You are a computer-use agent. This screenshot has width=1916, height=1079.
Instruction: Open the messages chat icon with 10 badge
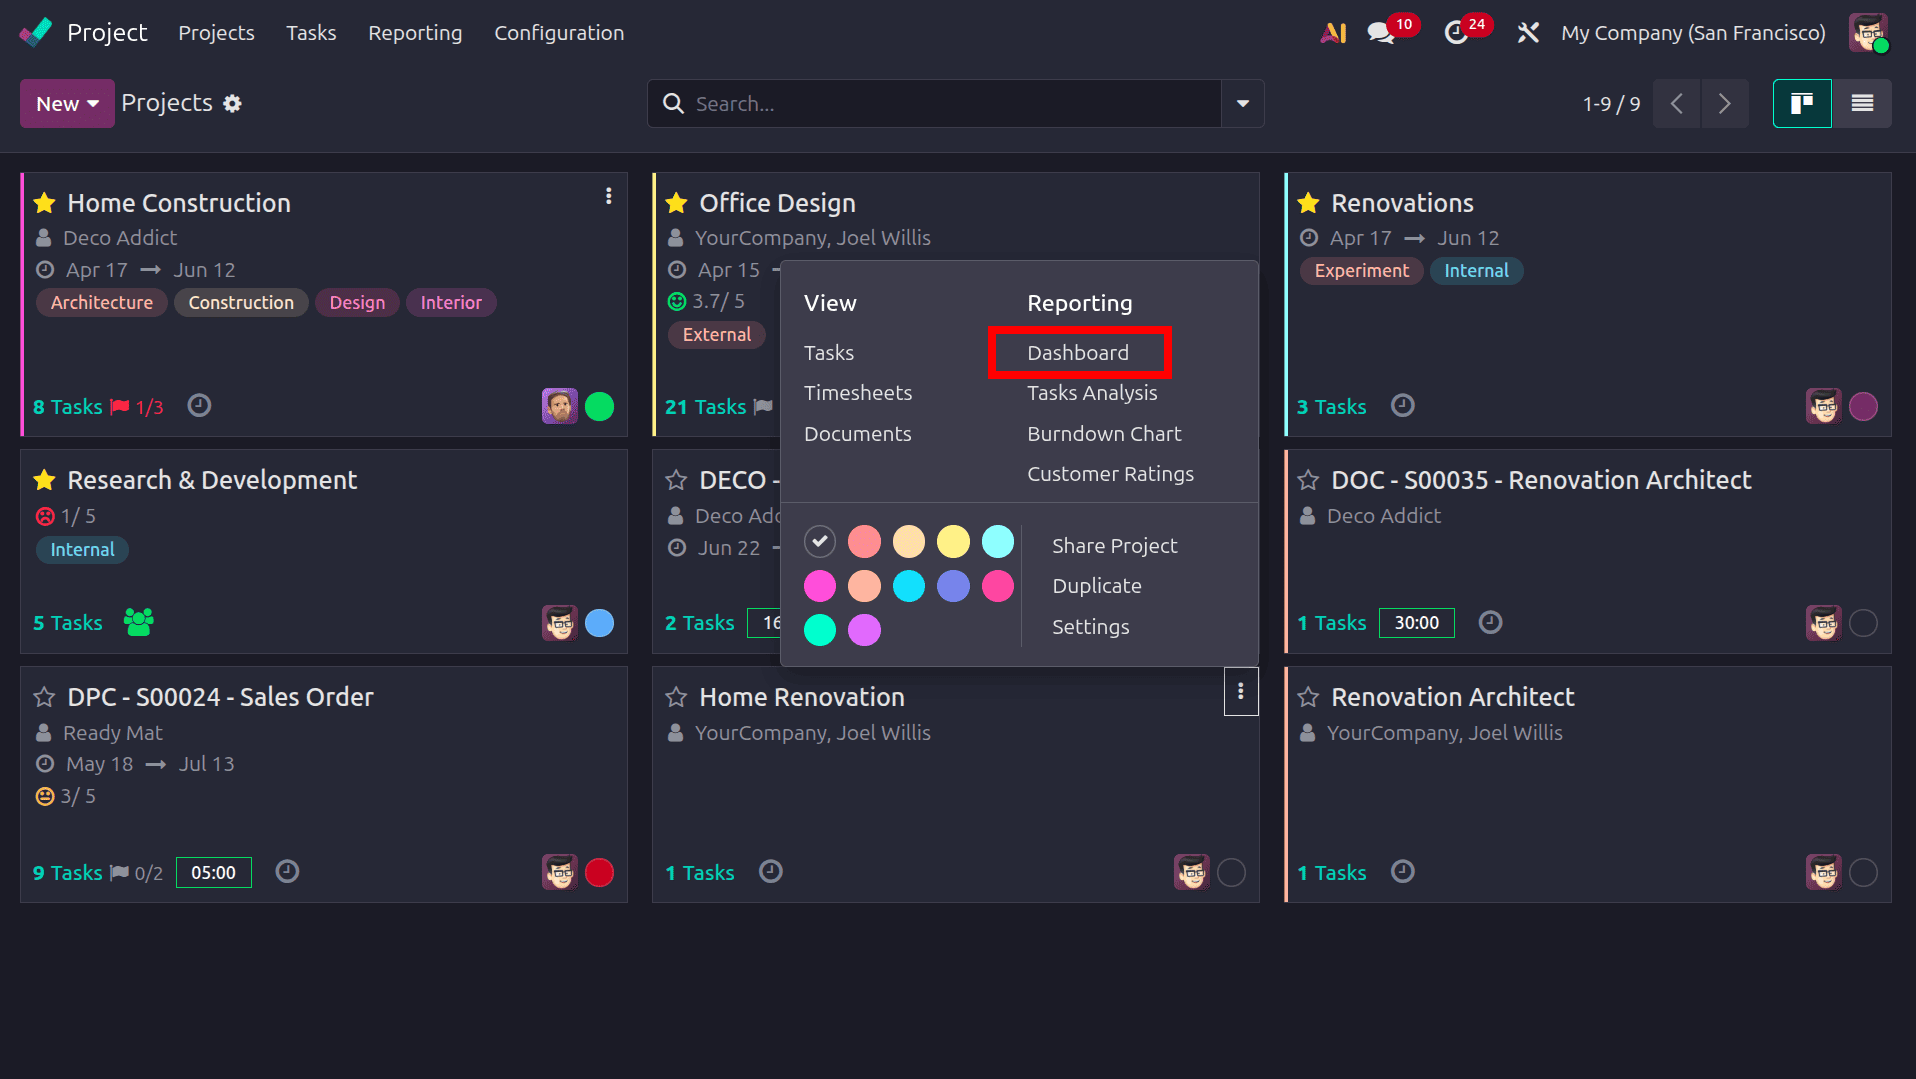click(x=1381, y=33)
